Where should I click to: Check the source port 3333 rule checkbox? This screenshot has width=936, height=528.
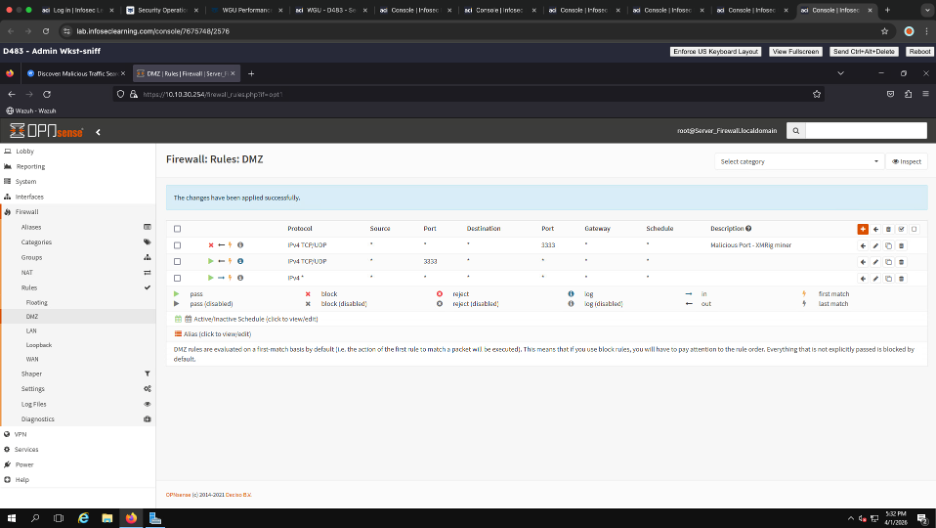coord(177,261)
